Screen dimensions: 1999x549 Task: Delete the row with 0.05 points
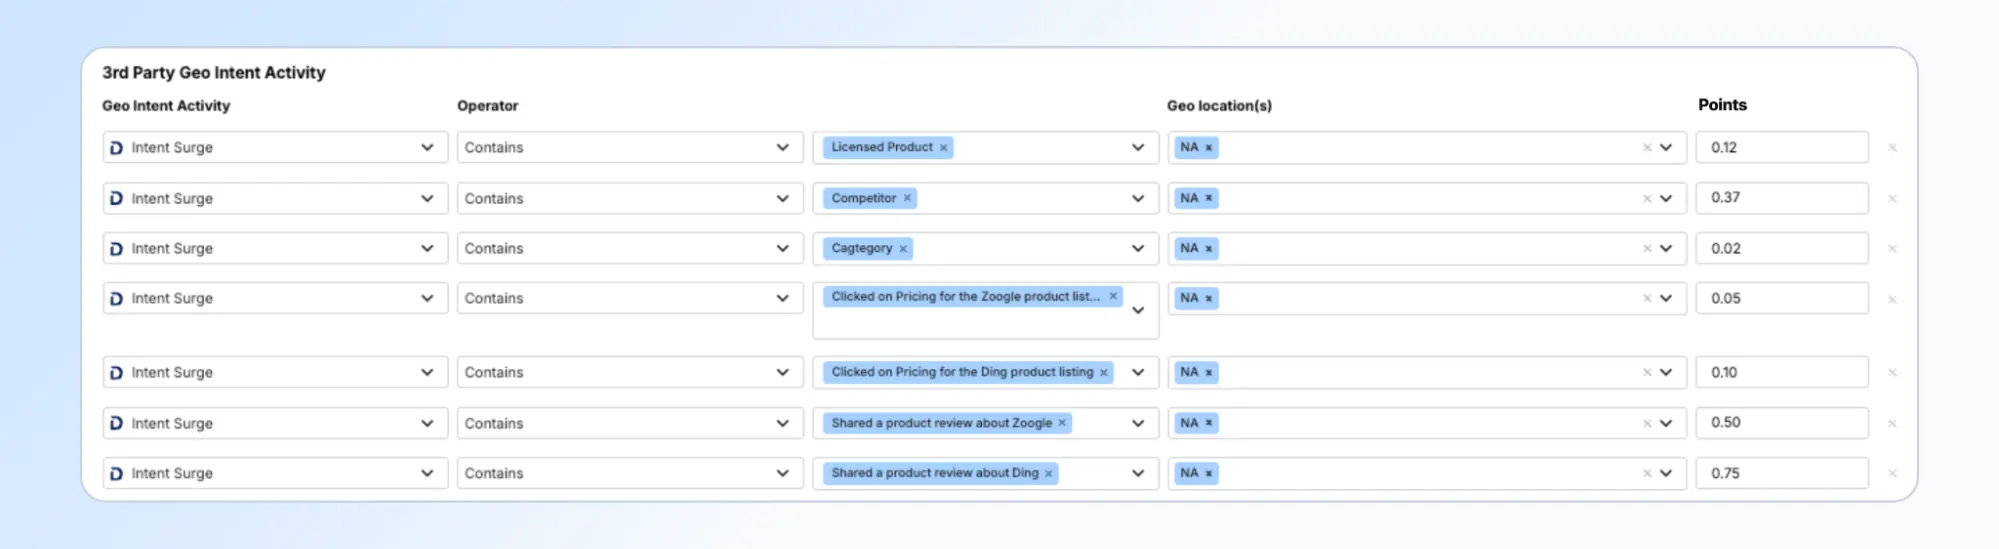click(x=1892, y=300)
